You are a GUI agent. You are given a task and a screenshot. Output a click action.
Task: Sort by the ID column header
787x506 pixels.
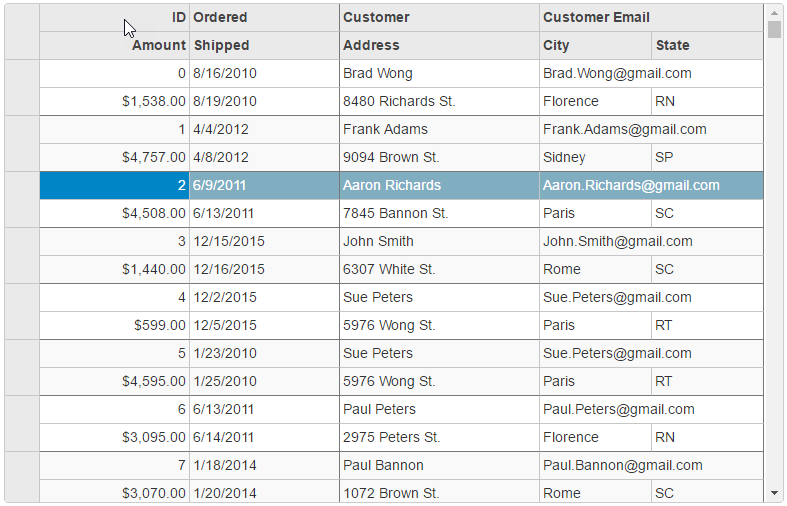(x=115, y=17)
